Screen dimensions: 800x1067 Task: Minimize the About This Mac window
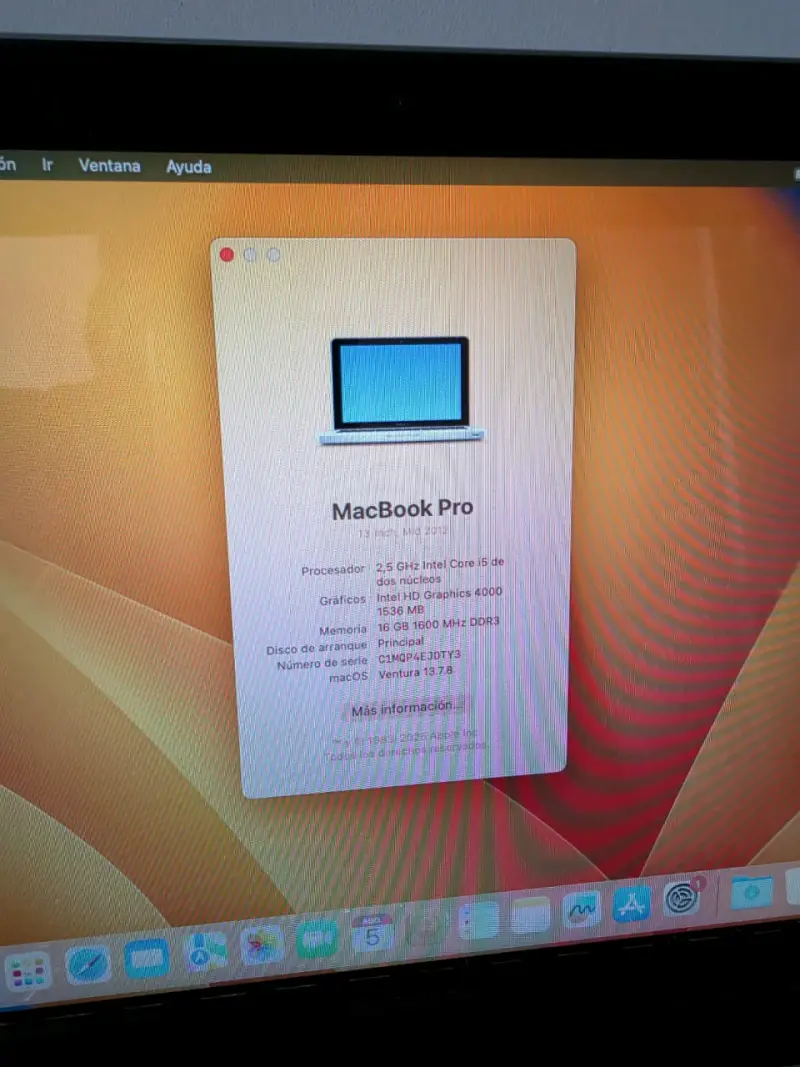(250, 255)
